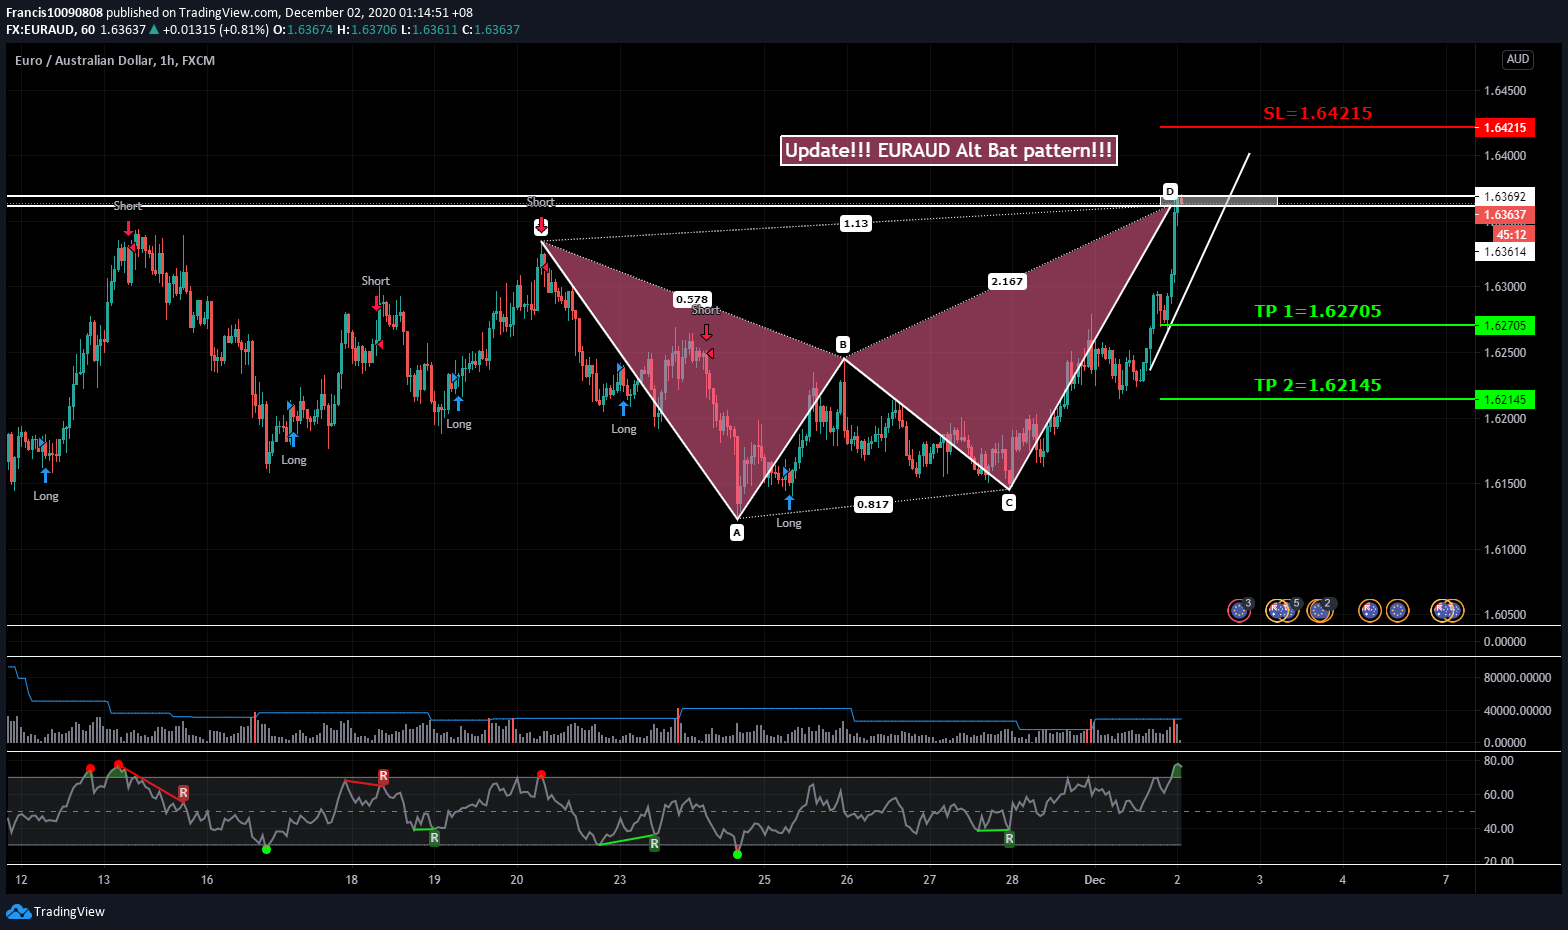Click the green TP 1 horizontal line
Screen dimensions: 1568x930
1316,325
